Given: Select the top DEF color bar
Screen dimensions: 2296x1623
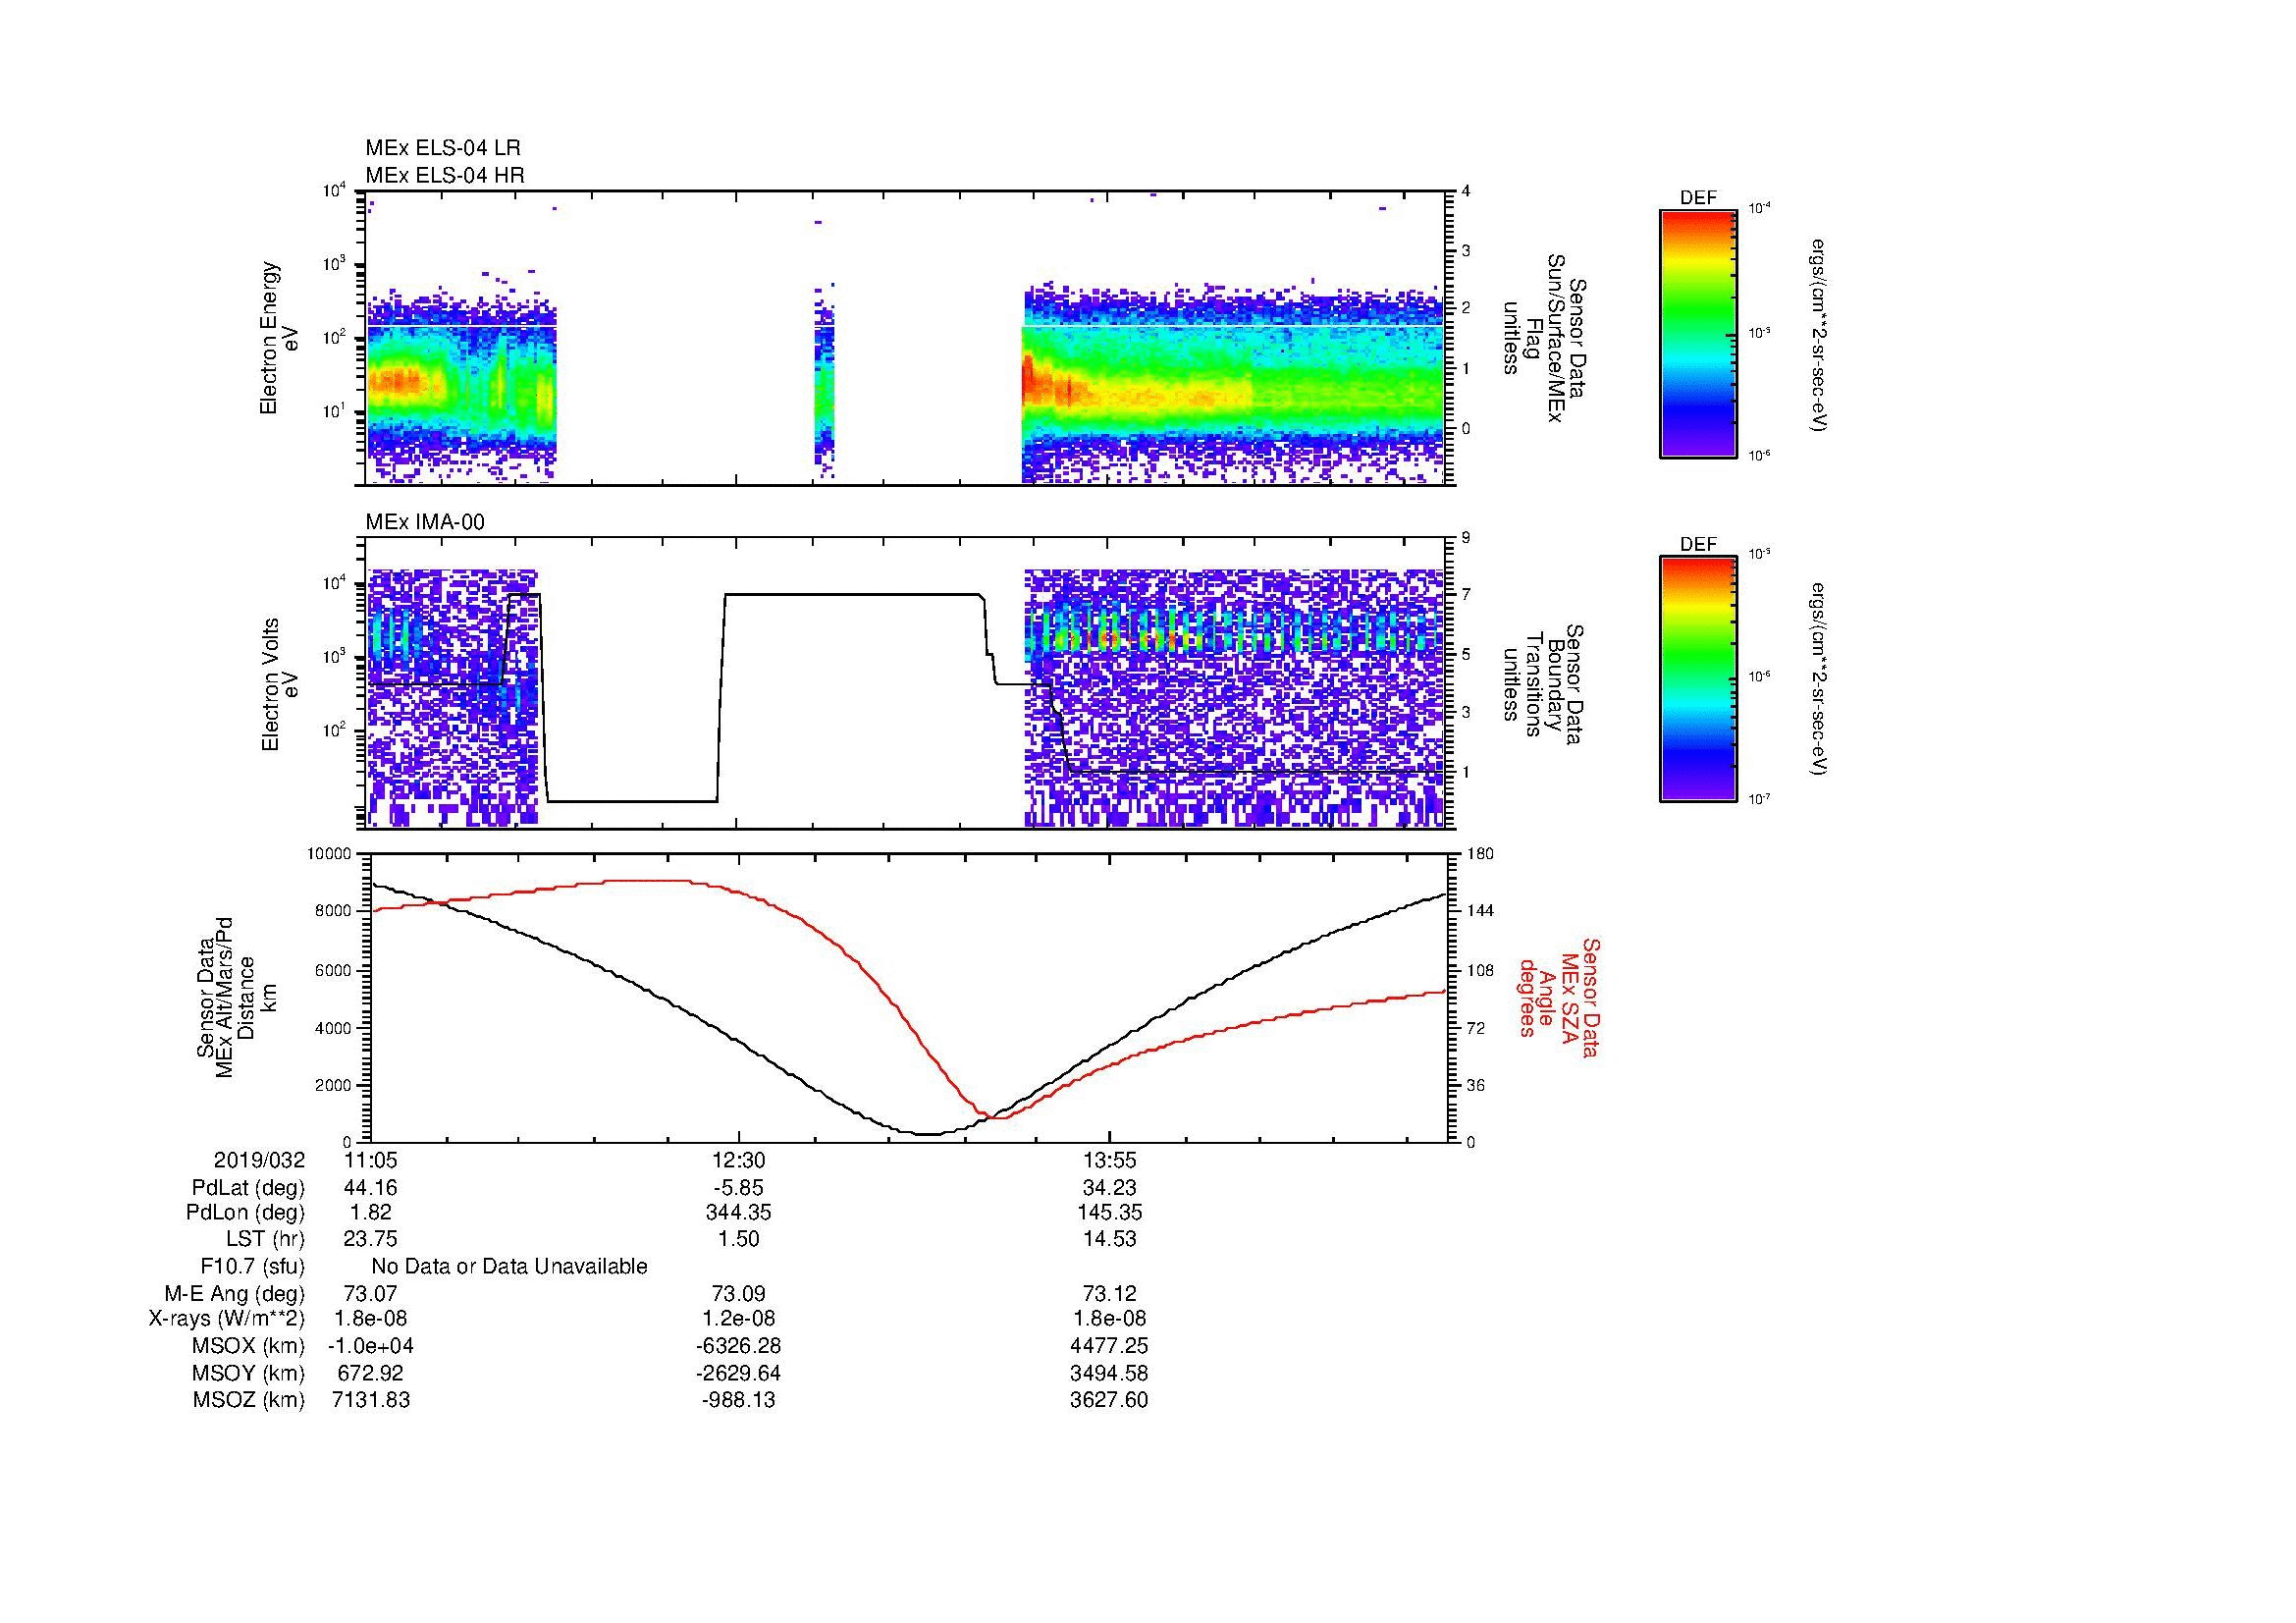Looking at the screenshot, I should tap(1698, 333).
